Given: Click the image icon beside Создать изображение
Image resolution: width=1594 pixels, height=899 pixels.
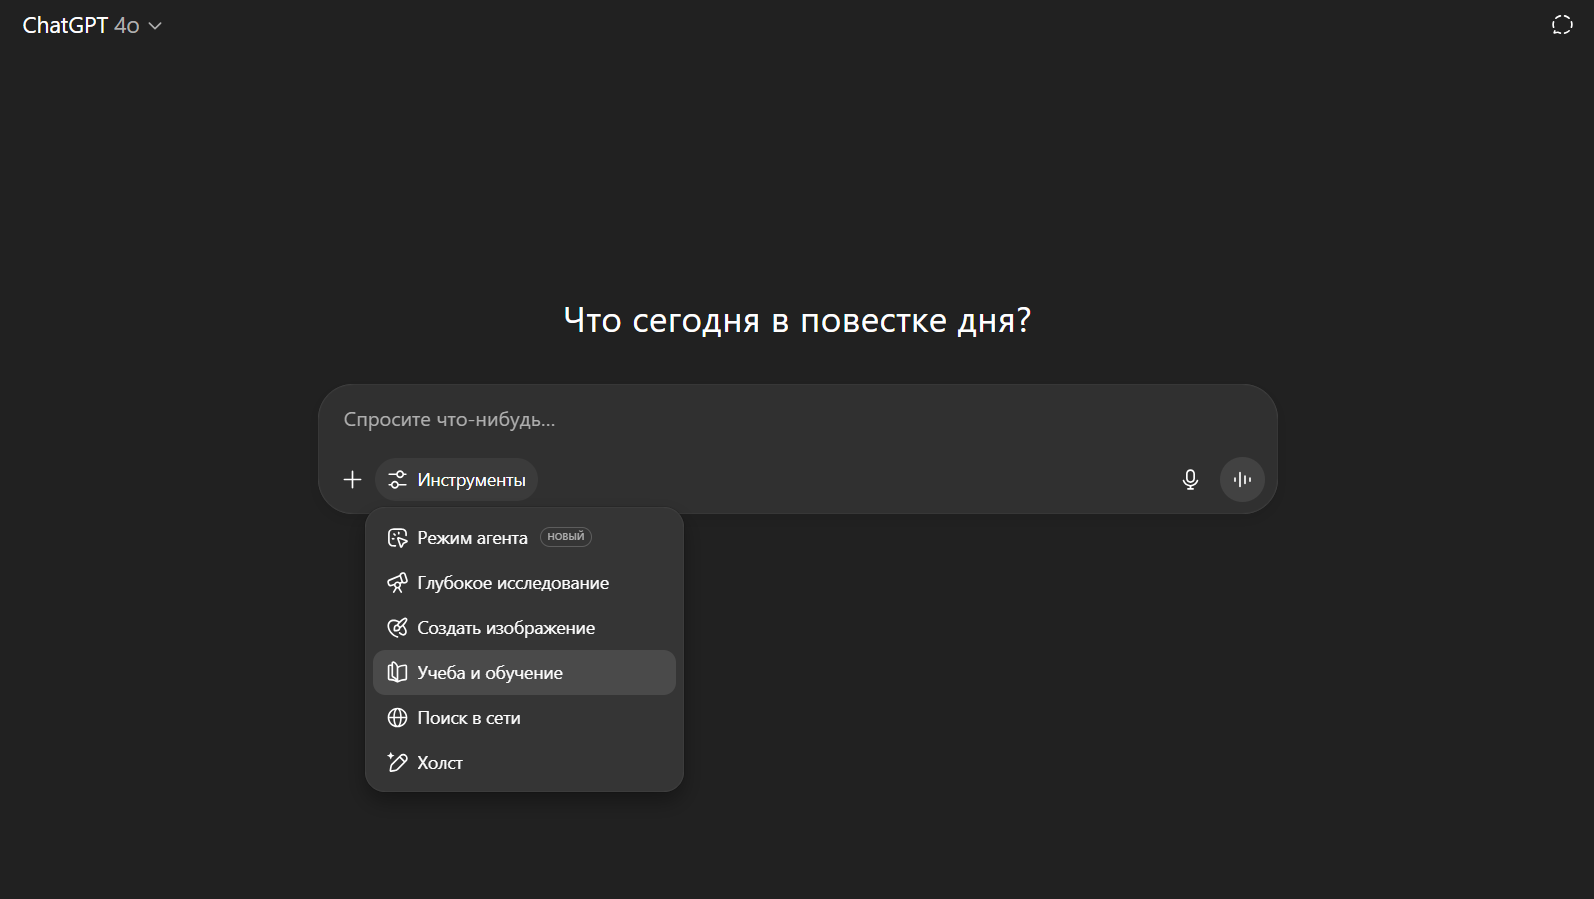Looking at the screenshot, I should [x=397, y=628].
